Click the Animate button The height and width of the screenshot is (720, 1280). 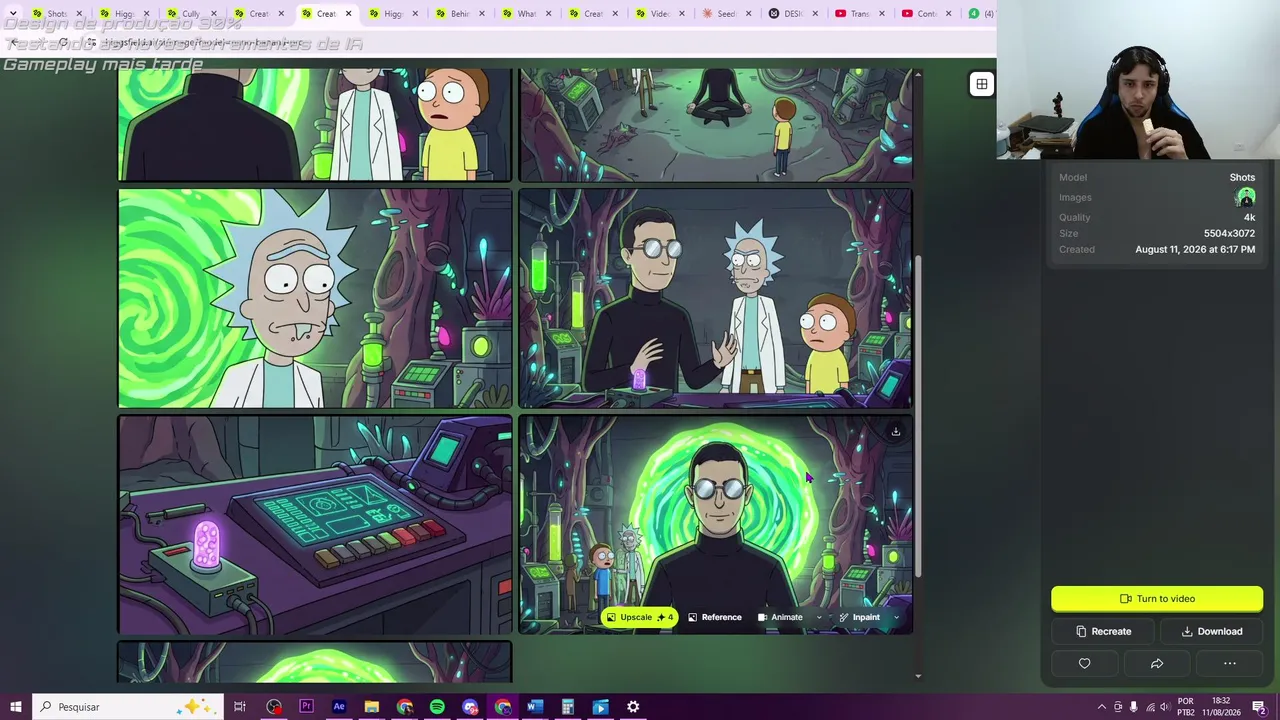(781, 617)
